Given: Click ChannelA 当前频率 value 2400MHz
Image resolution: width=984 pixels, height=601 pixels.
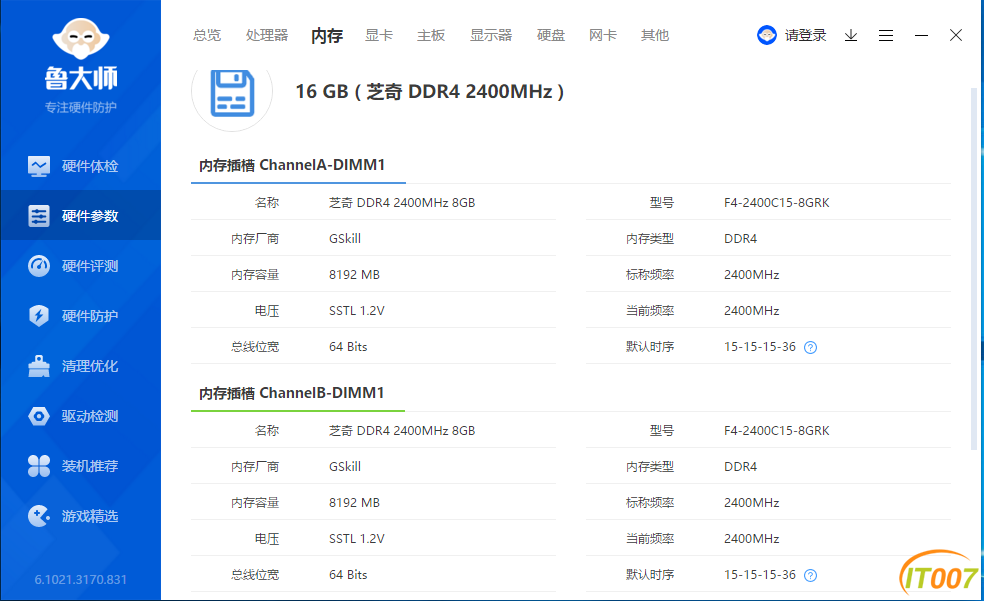Looking at the screenshot, I should tap(751, 311).
